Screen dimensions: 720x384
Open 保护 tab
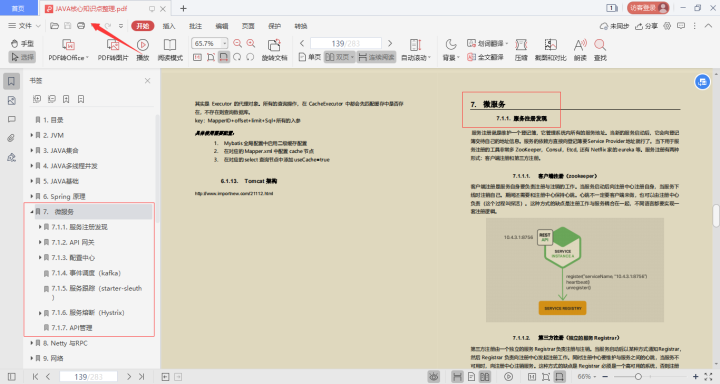pos(275,26)
